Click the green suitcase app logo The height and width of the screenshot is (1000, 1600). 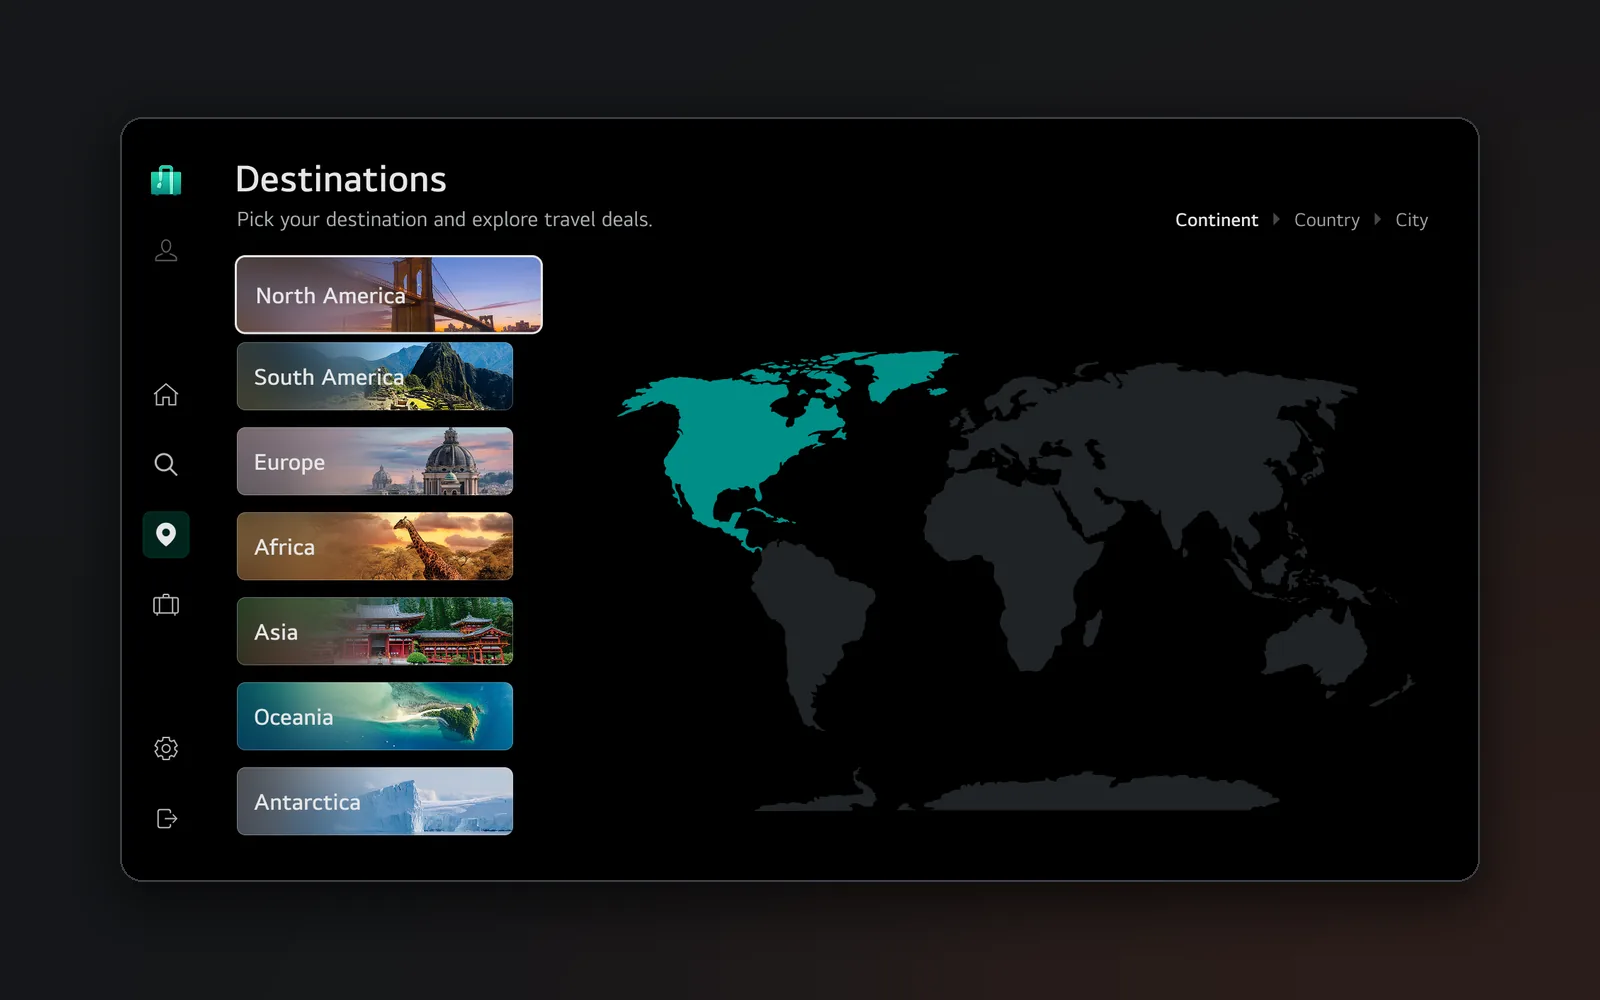point(166,180)
